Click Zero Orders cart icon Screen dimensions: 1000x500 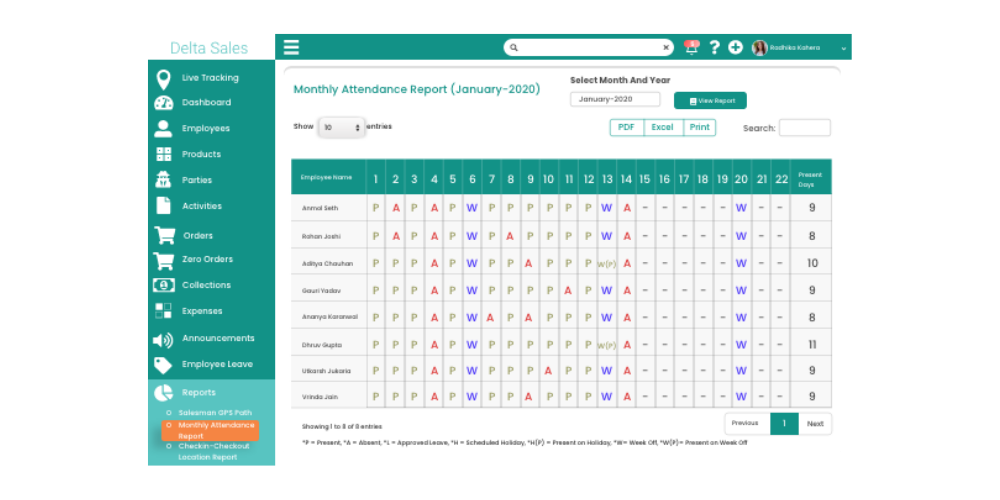pos(163,260)
